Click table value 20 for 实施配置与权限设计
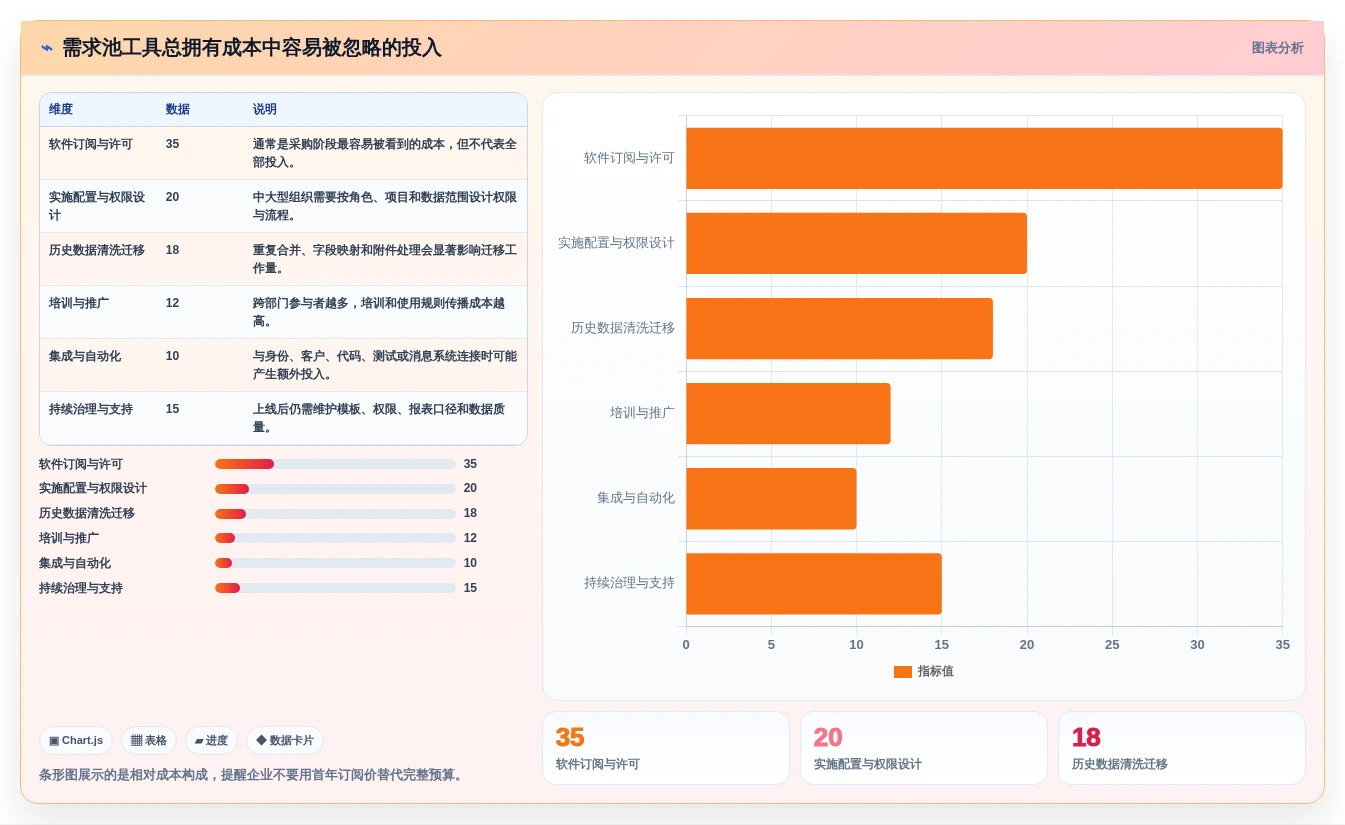 [173, 197]
